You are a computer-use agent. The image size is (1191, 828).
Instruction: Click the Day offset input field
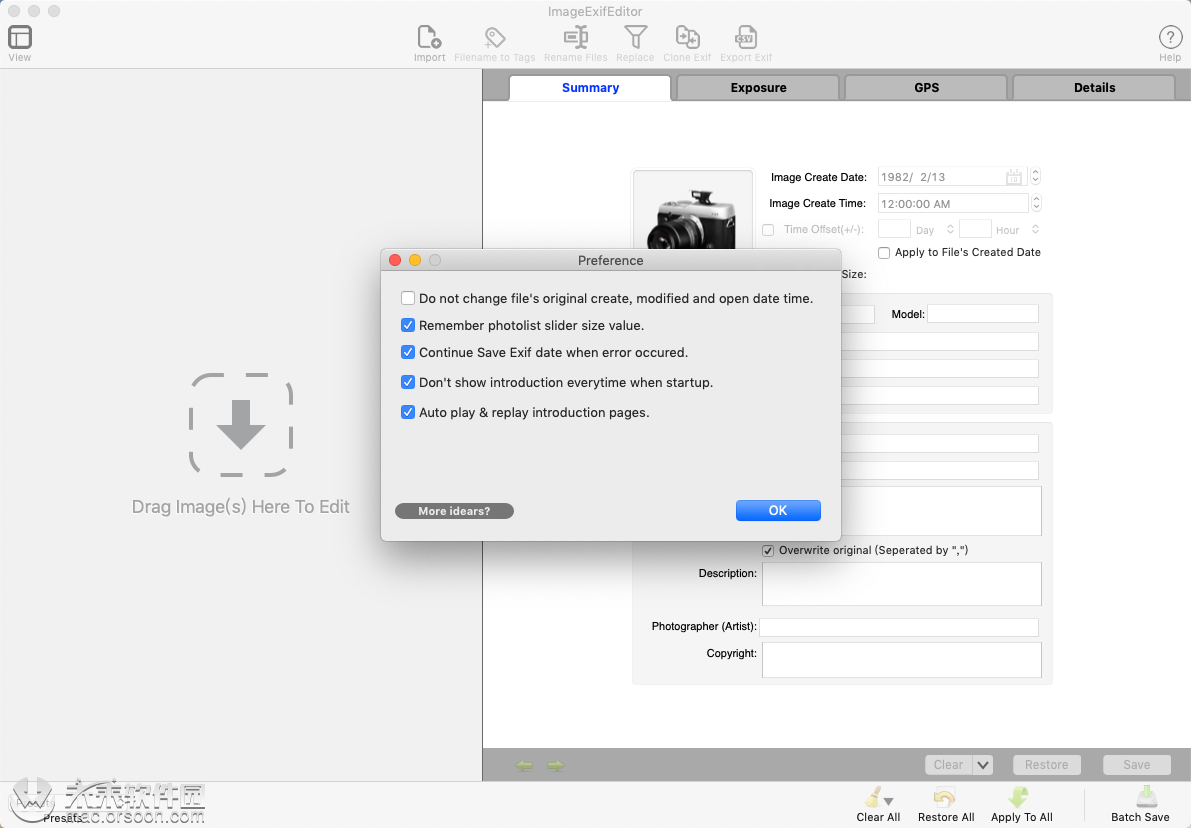pos(894,229)
